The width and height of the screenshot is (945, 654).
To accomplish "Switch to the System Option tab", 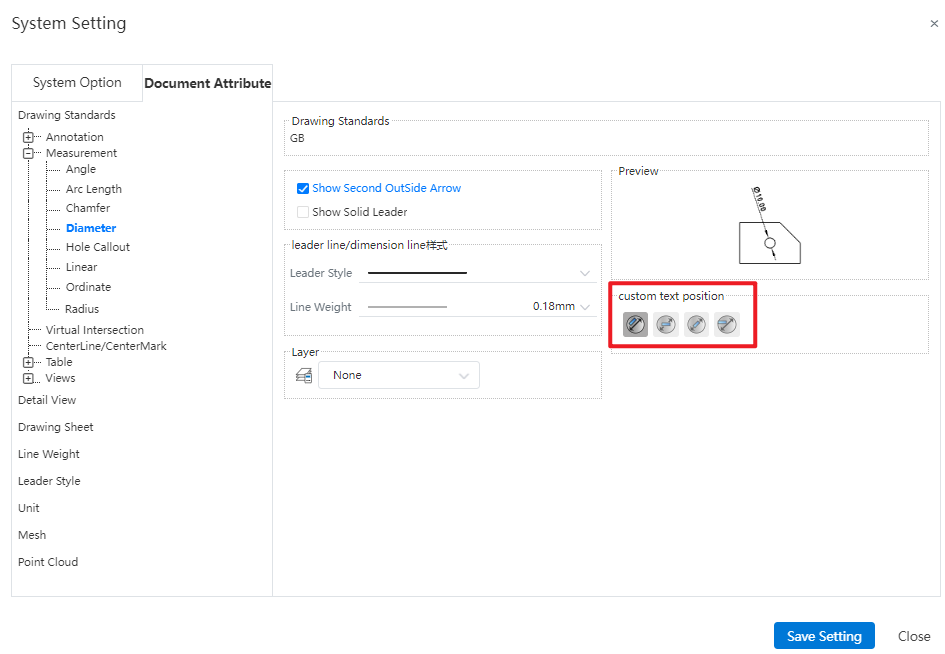I will coord(77,83).
